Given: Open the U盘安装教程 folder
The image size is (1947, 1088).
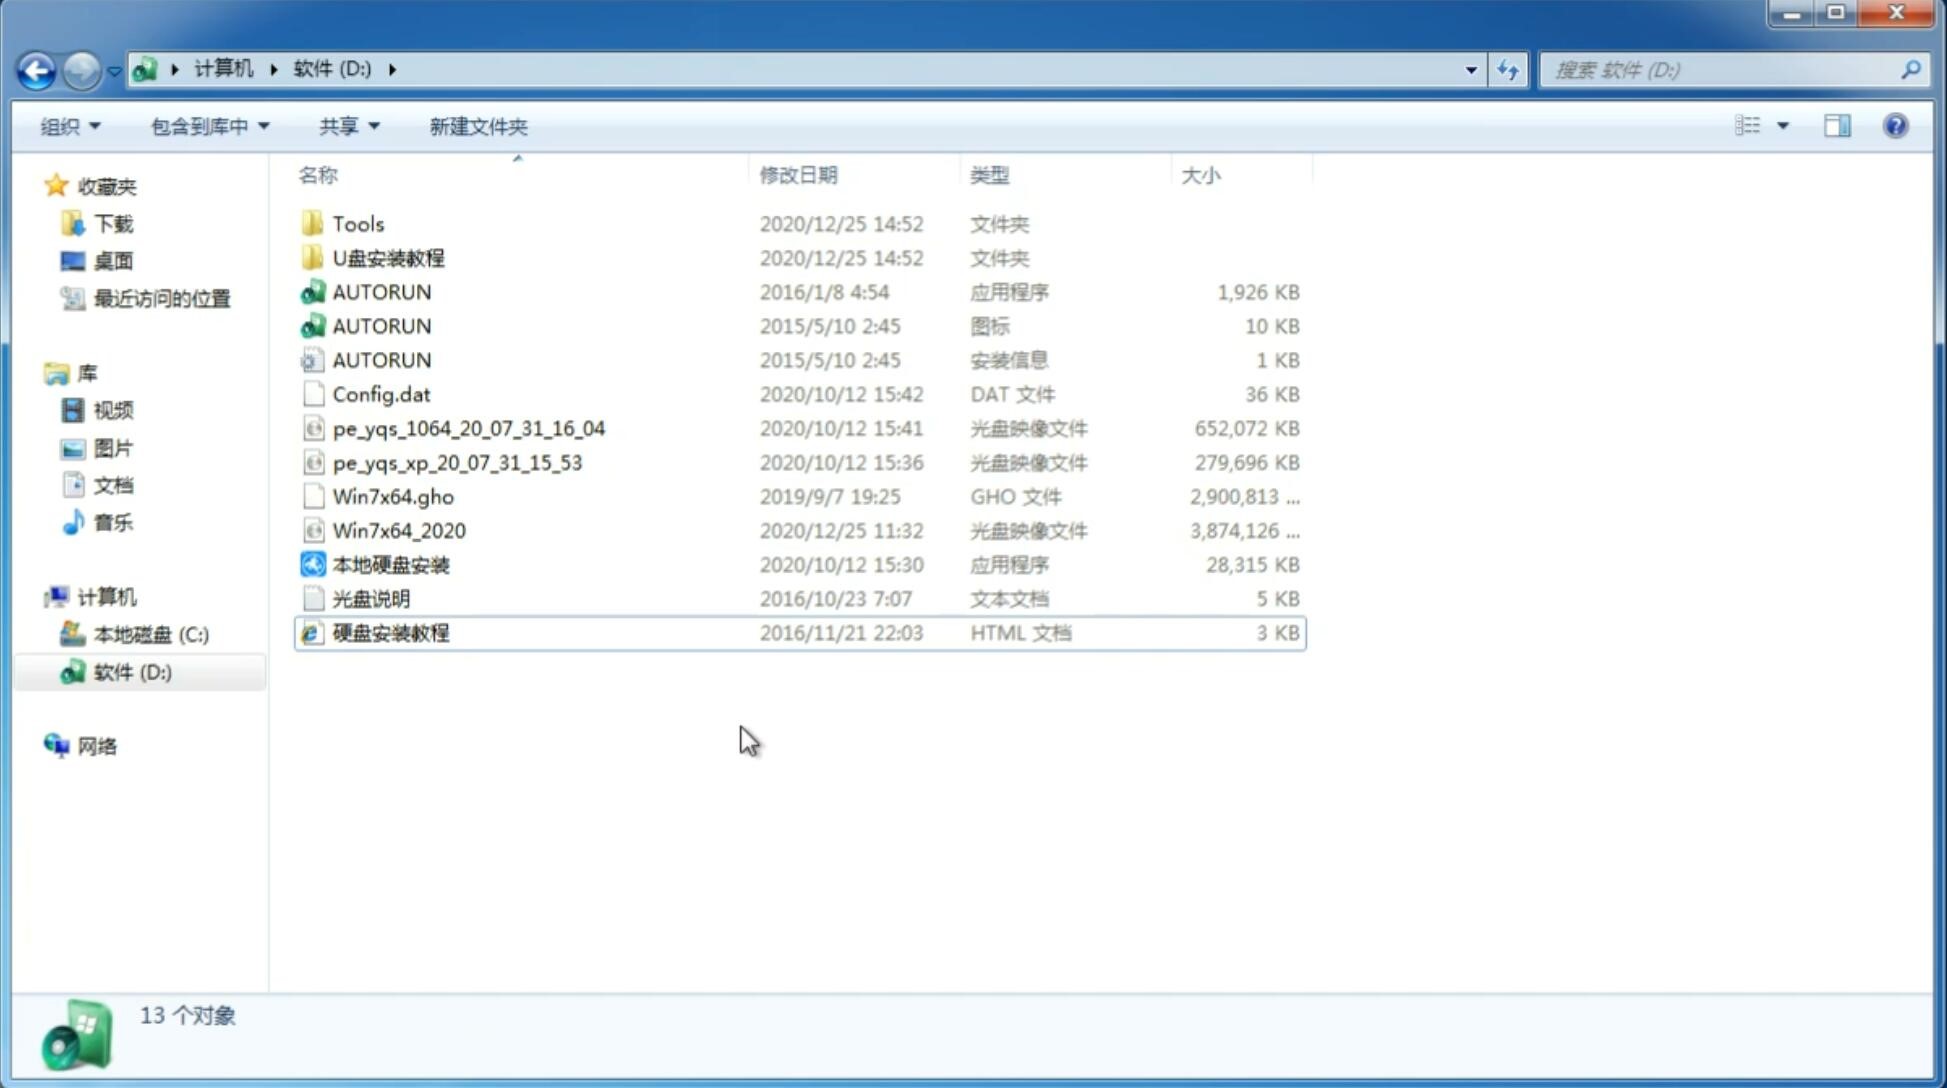Looking at the screenshot, I should pyautogui.click(x=388, y=258).
